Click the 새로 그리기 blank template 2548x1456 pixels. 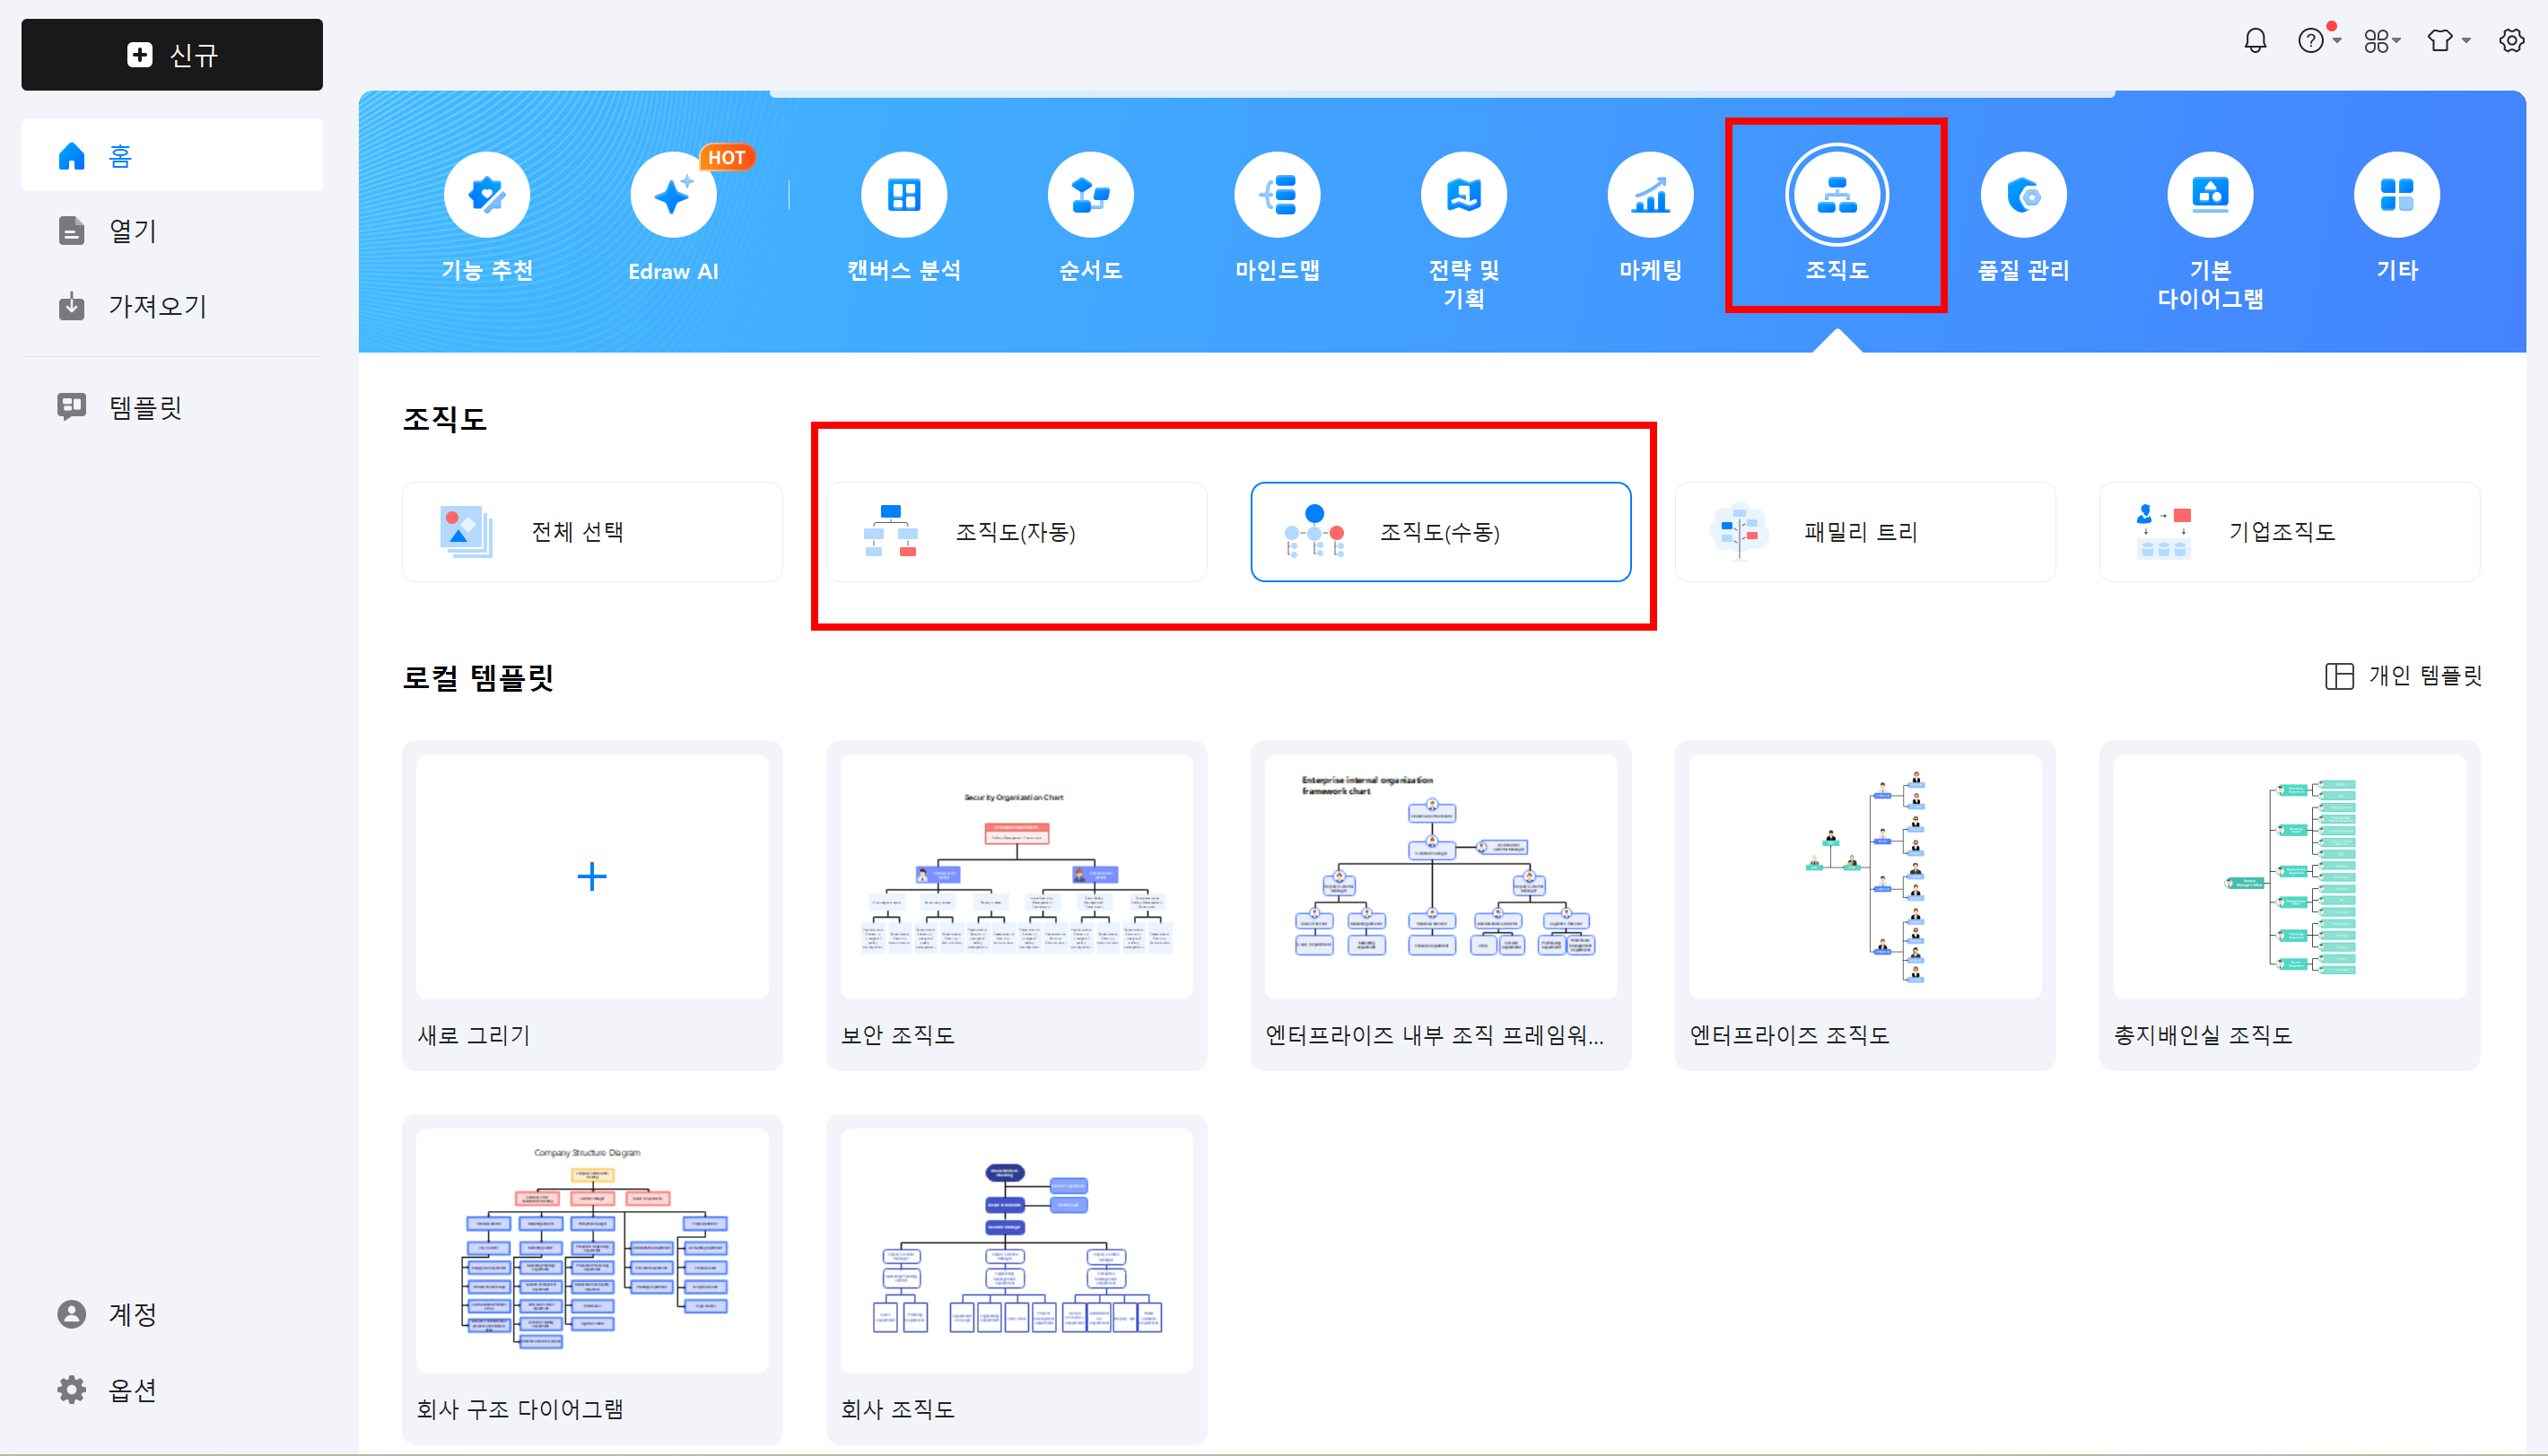[592, 905]
